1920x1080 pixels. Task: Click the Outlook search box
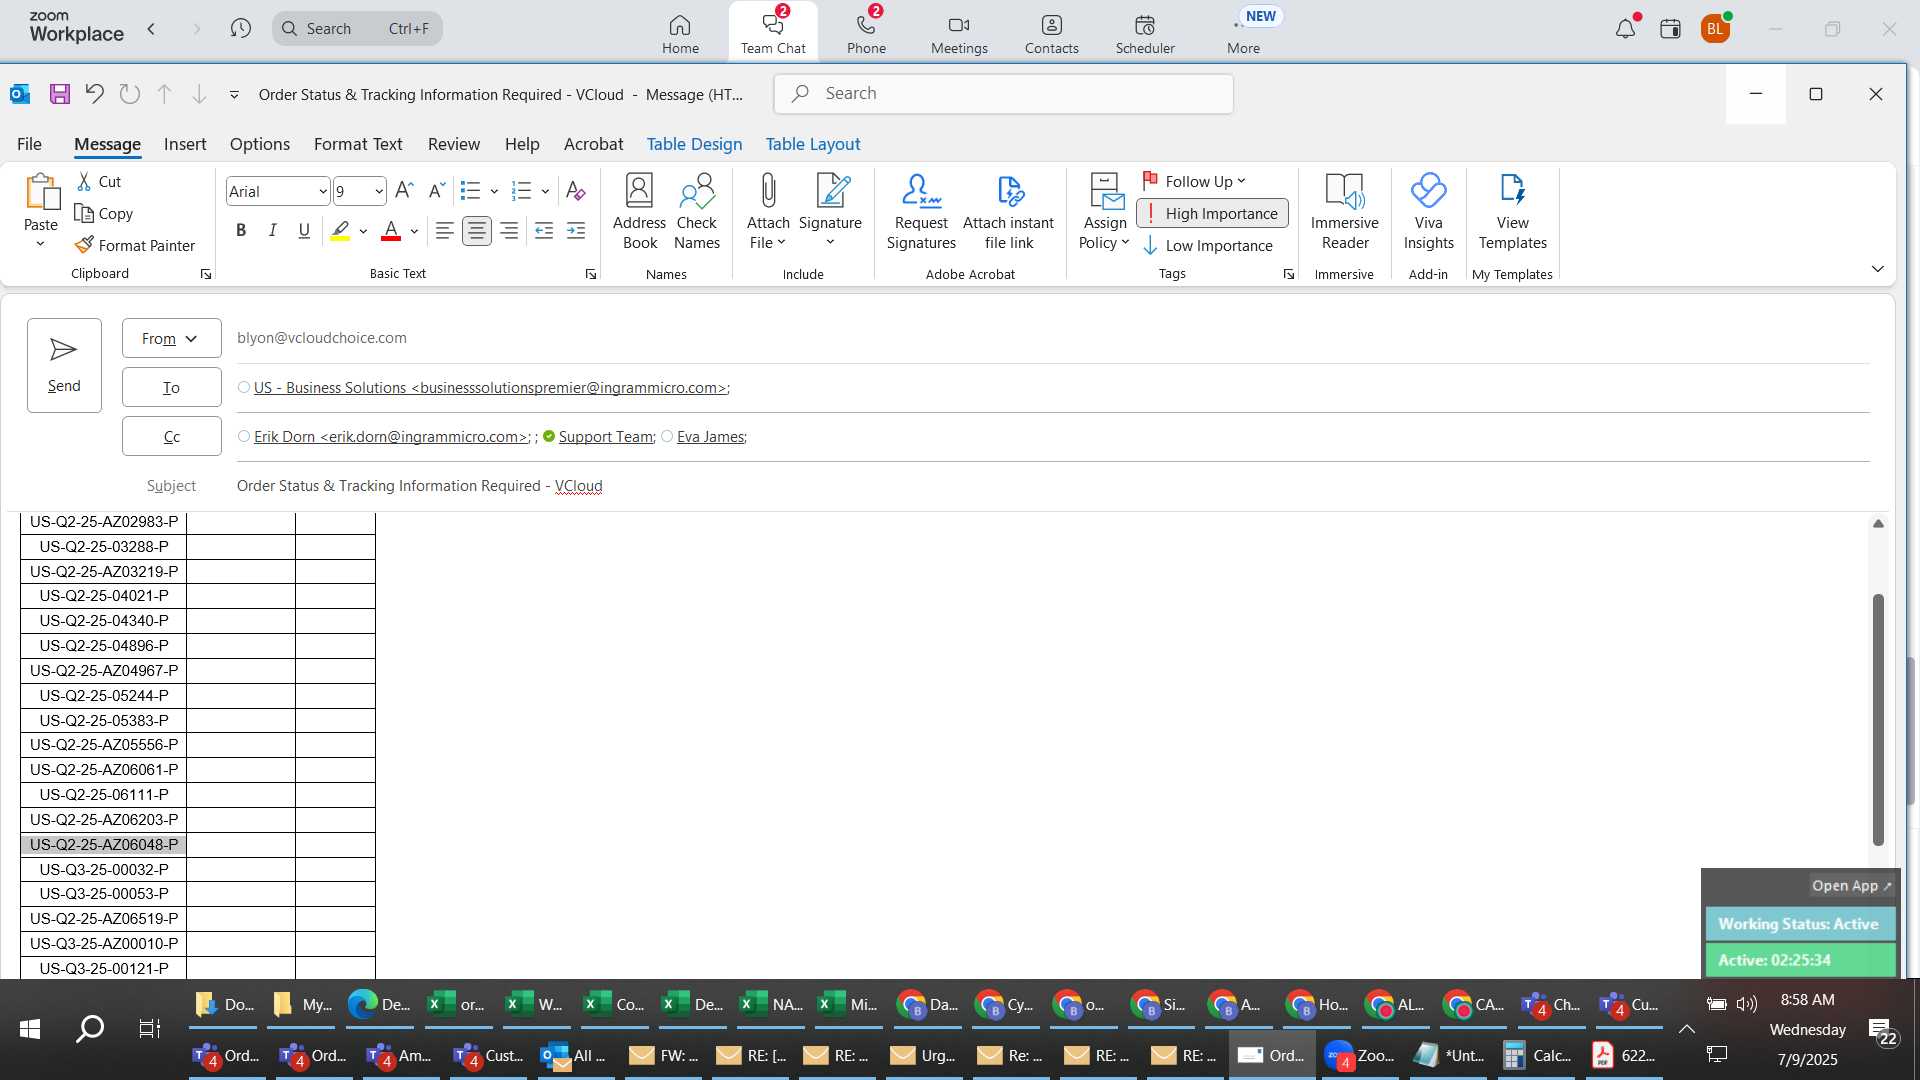1003,94
